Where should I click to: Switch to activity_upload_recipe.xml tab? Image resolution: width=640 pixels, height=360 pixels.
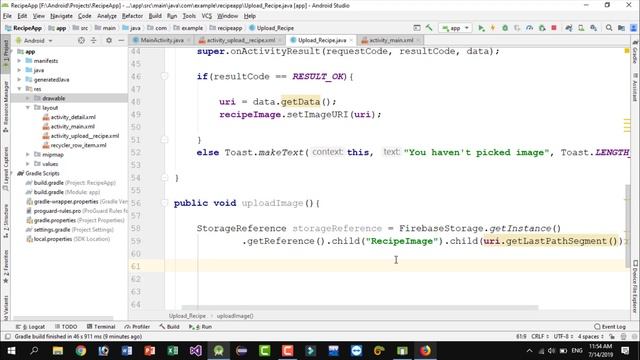[x=240, y=40]
